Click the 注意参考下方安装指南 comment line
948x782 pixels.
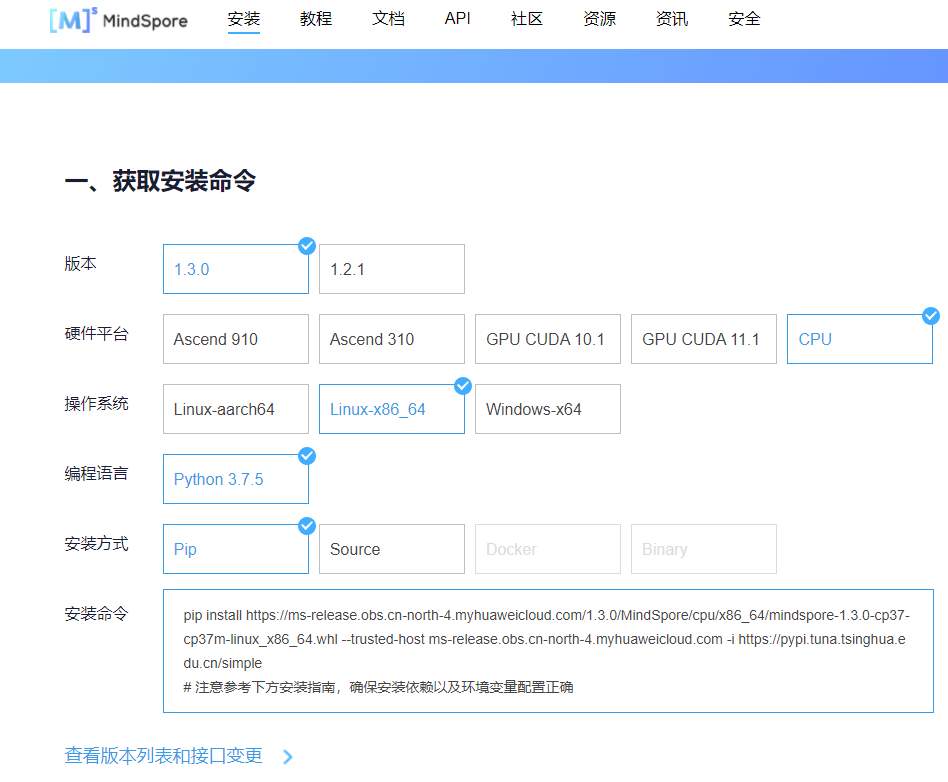(378, 688)
